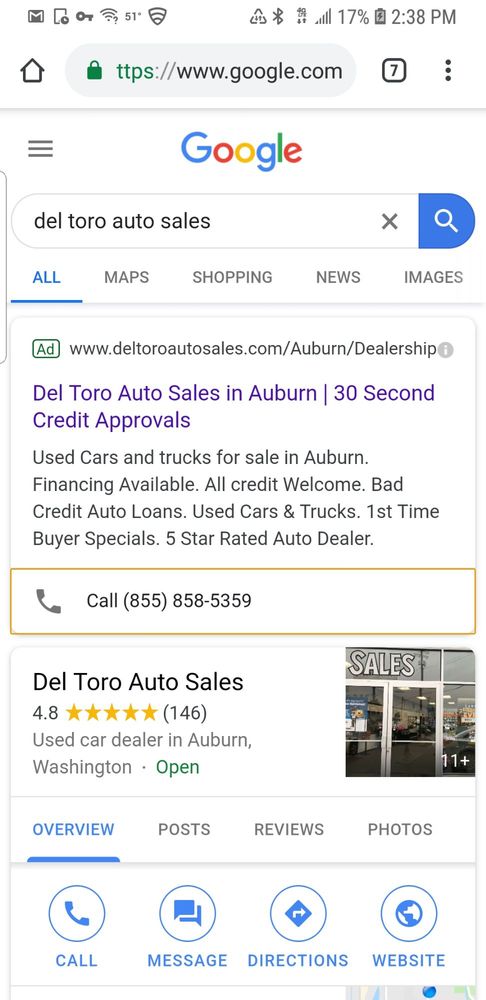Tap the blue magnifier search button
The image size is (486, 1000).
[446, 221]
